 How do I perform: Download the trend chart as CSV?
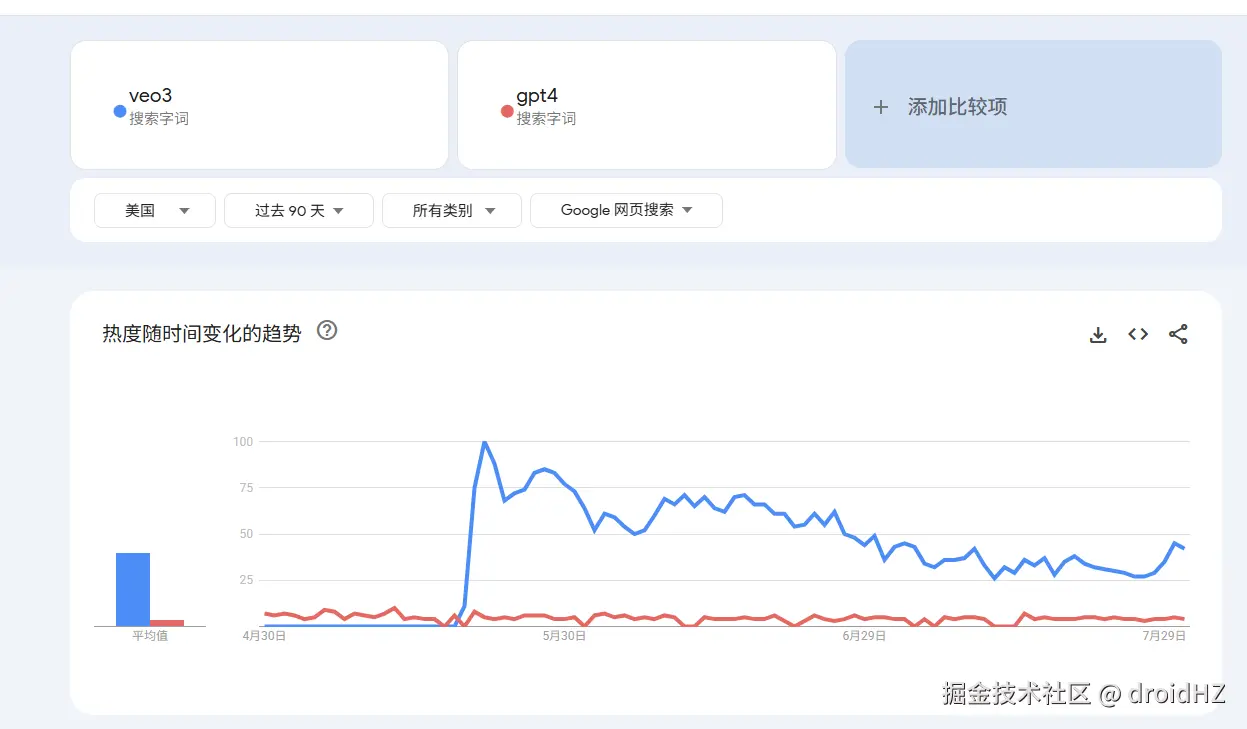1098,335
